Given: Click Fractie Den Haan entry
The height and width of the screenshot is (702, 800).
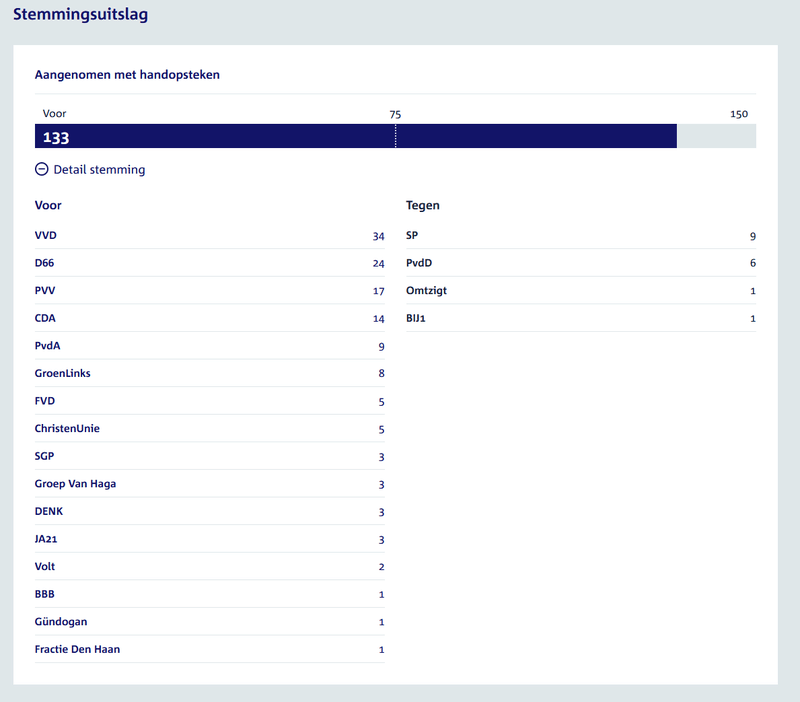Looking at the screenshot, I should pos(77,649).
